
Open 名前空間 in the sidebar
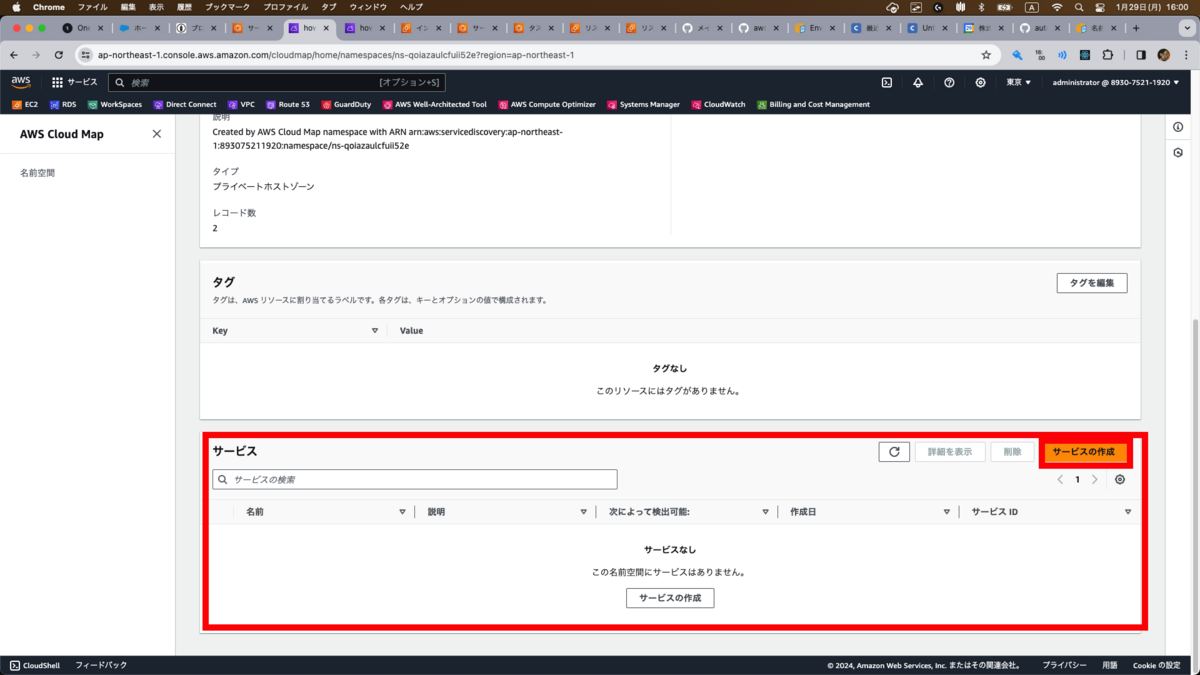click(x=38, y=173)
